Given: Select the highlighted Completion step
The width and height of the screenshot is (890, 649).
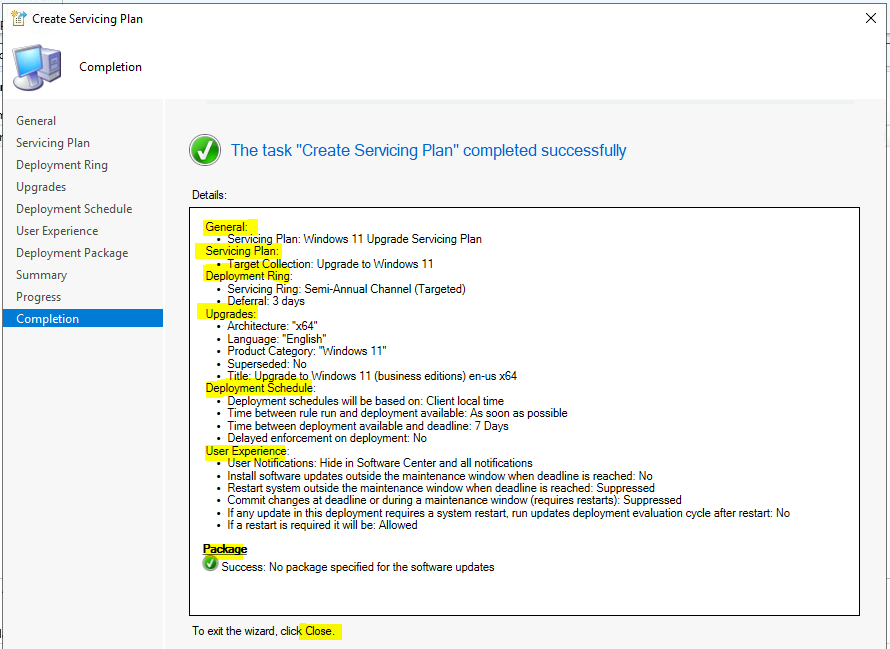Looking at the screenshot, I should tap(83, 319).
